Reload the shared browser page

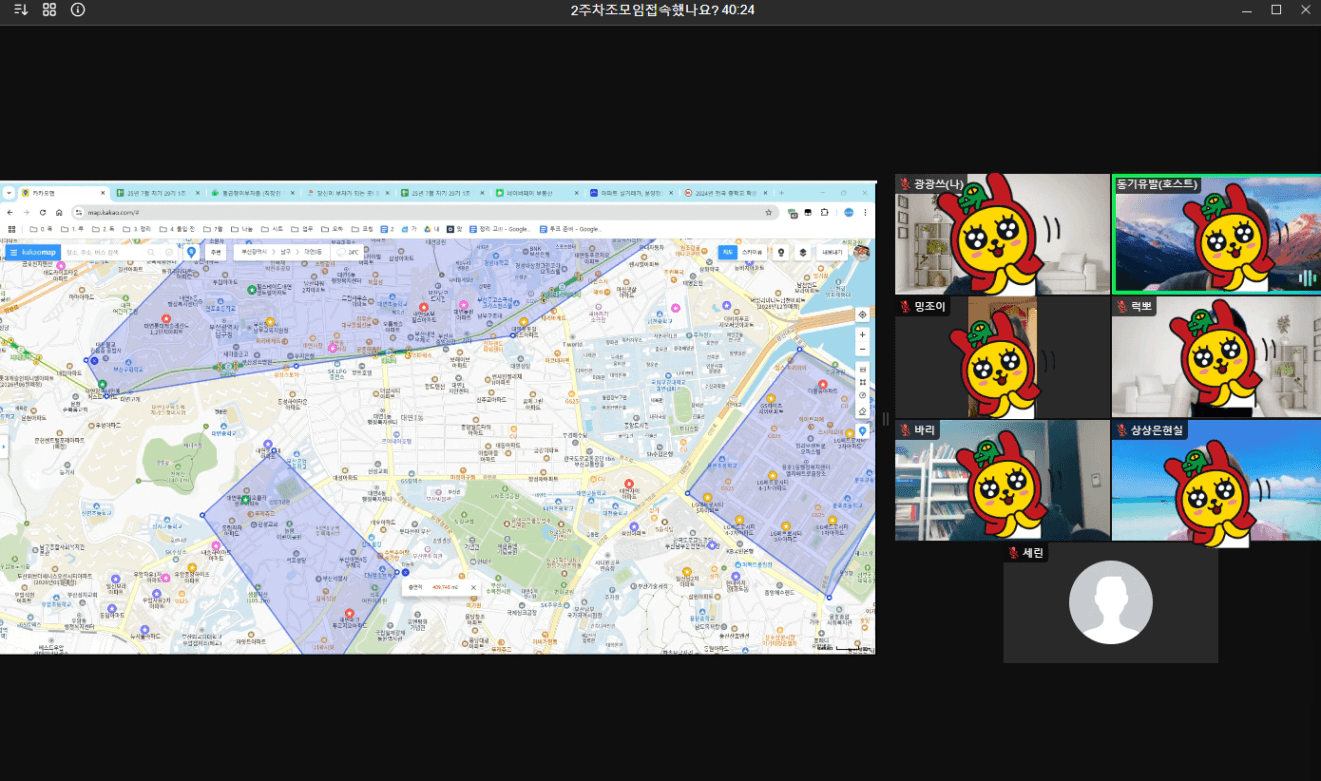point(43,212)
